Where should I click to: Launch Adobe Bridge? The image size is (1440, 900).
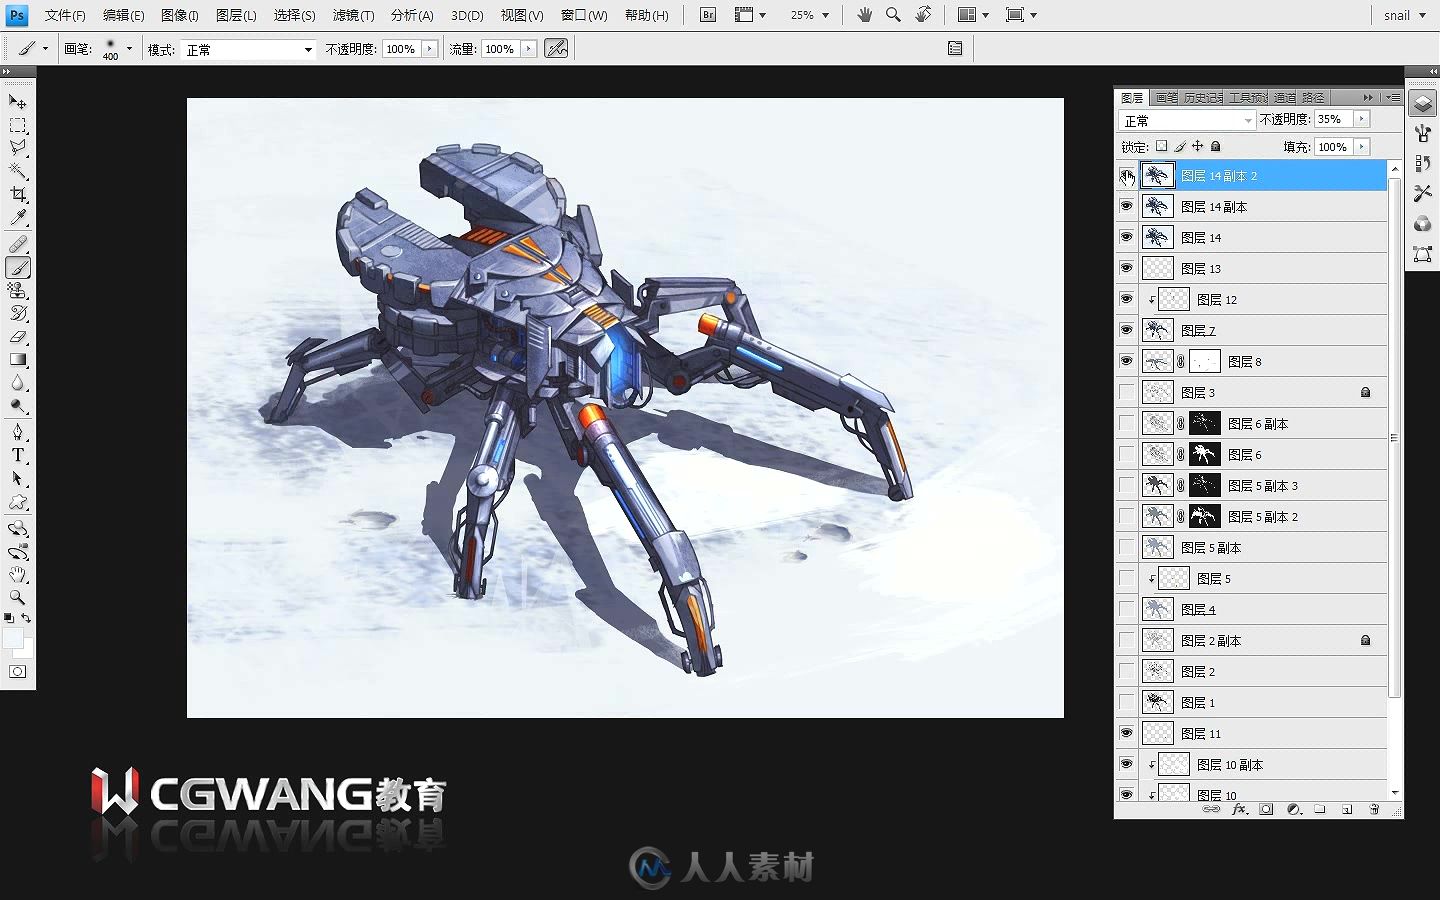(x=708, y=15)
